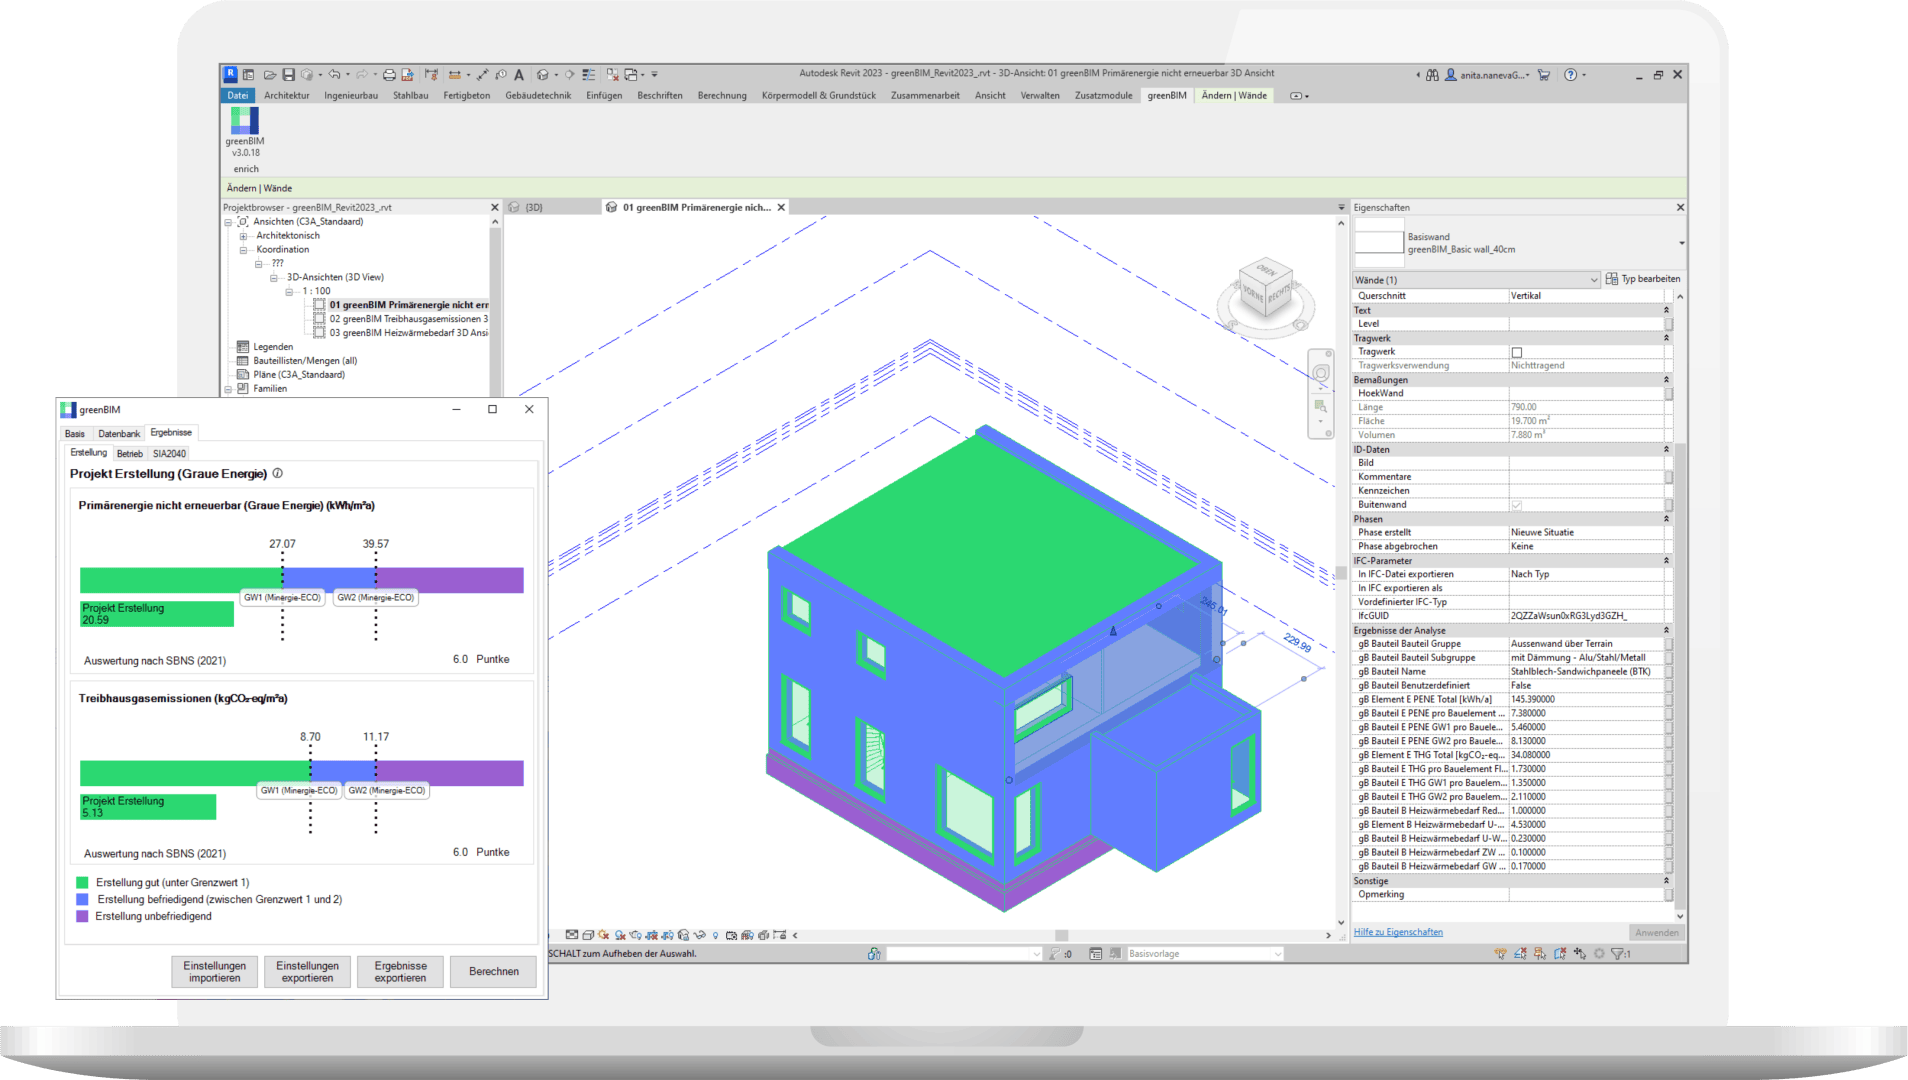The height and width of the screenshot is (1080, 1908).
Task: Click the Thin Lines icon
Action: (589, 75)
